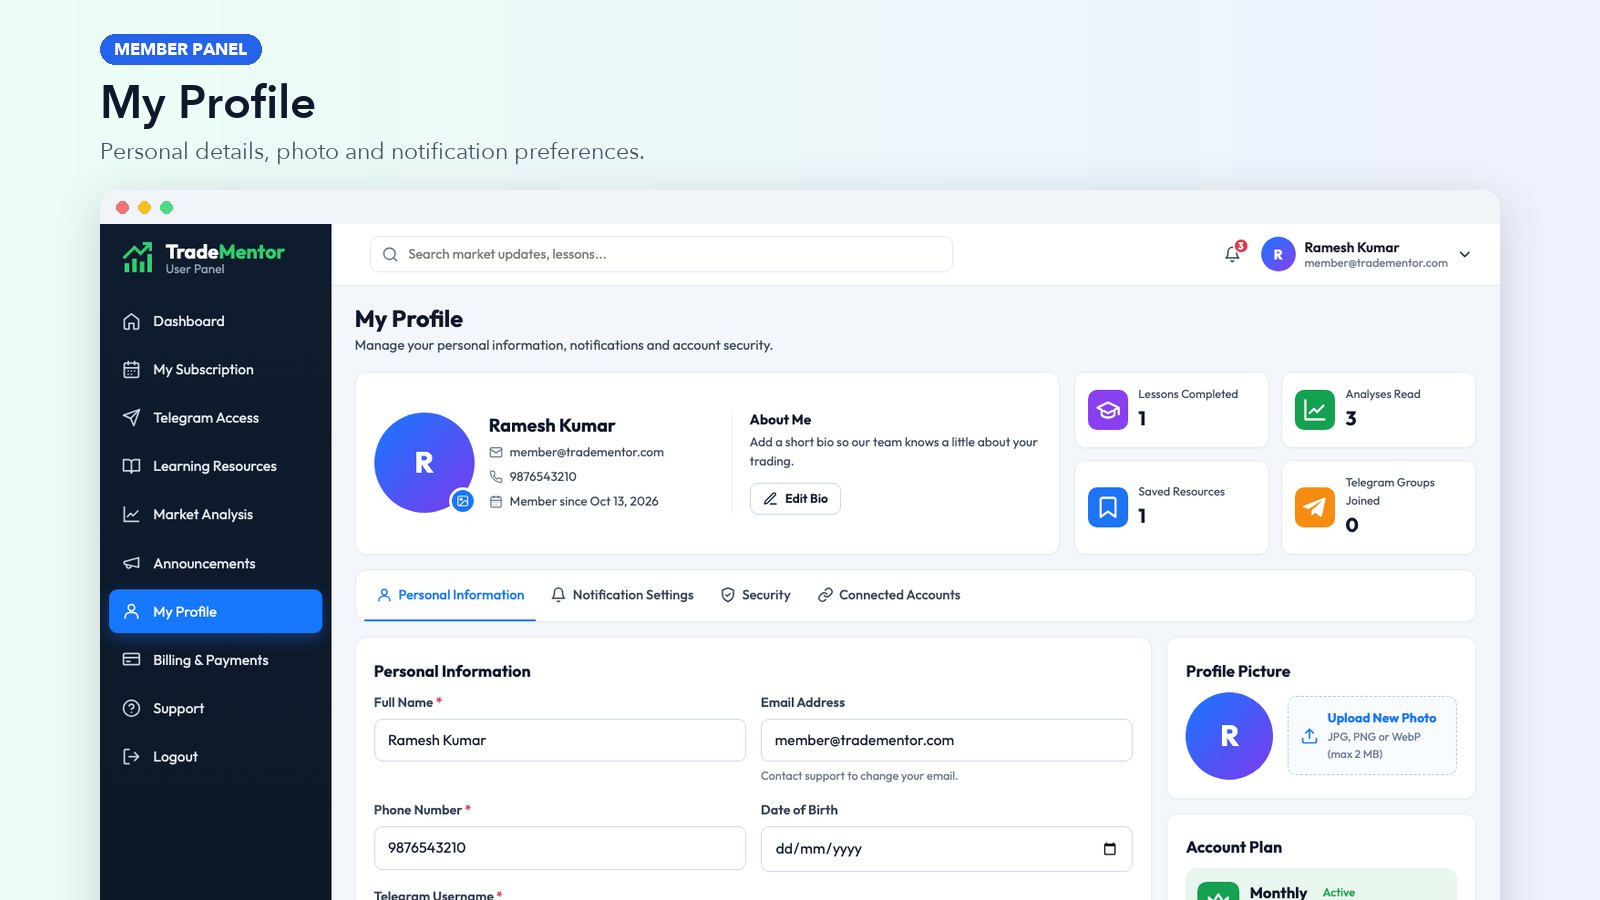Click the Analyses Read chart icon
Viewport: 1600px width, 900px height.
(x=1315, y=410)
